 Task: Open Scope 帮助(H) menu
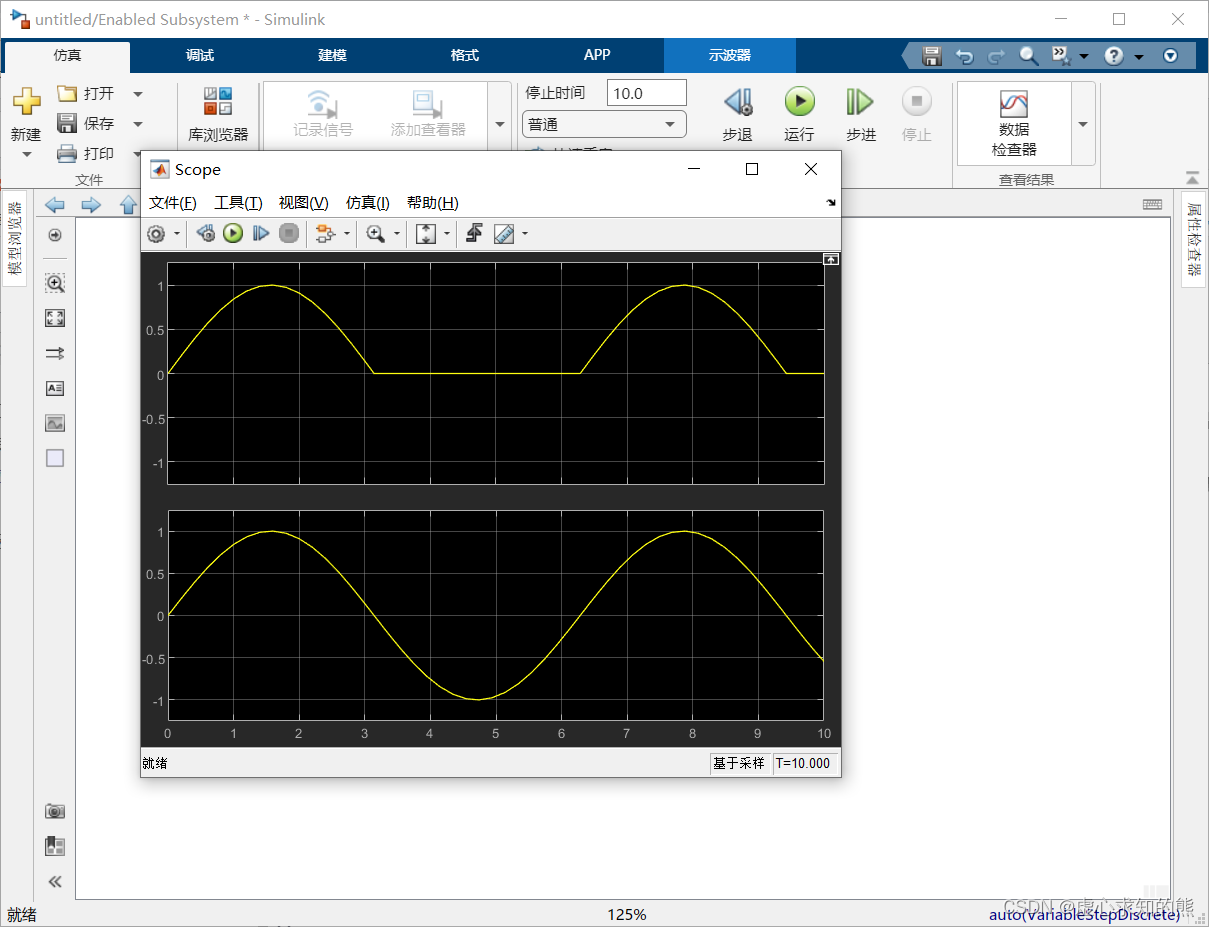pos(433,203)
